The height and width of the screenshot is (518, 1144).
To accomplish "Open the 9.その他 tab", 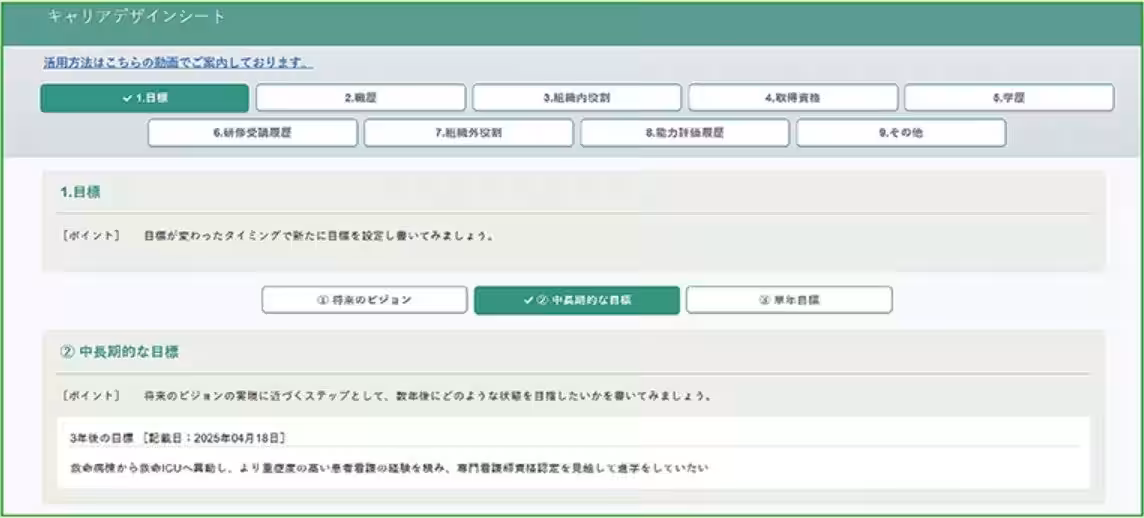I will (901, 133).
